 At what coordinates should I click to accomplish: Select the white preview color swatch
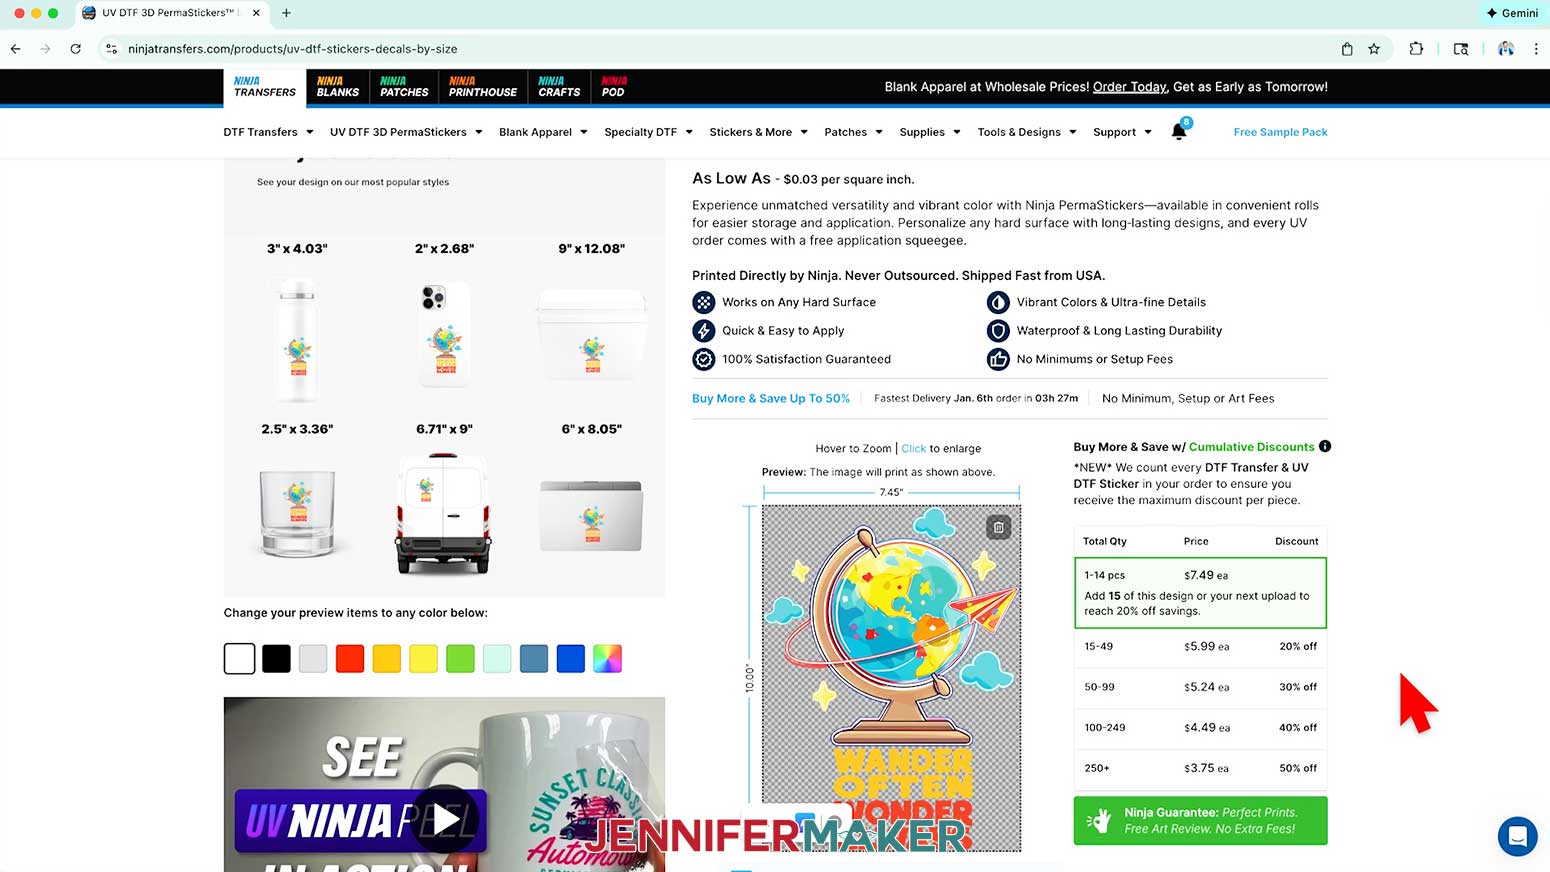(x=239, y=658)
